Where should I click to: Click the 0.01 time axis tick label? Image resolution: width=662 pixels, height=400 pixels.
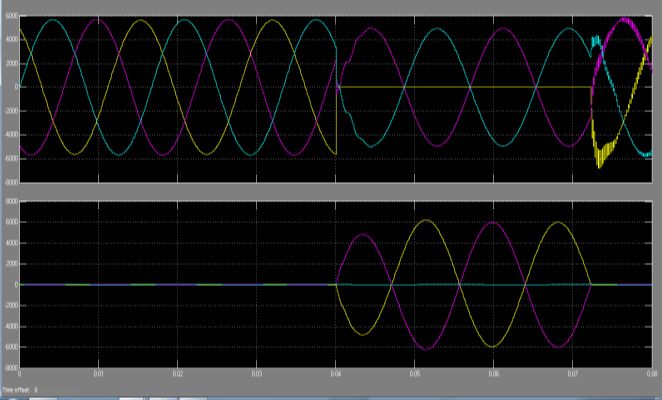pyautogui.click(x=98, y=374)
